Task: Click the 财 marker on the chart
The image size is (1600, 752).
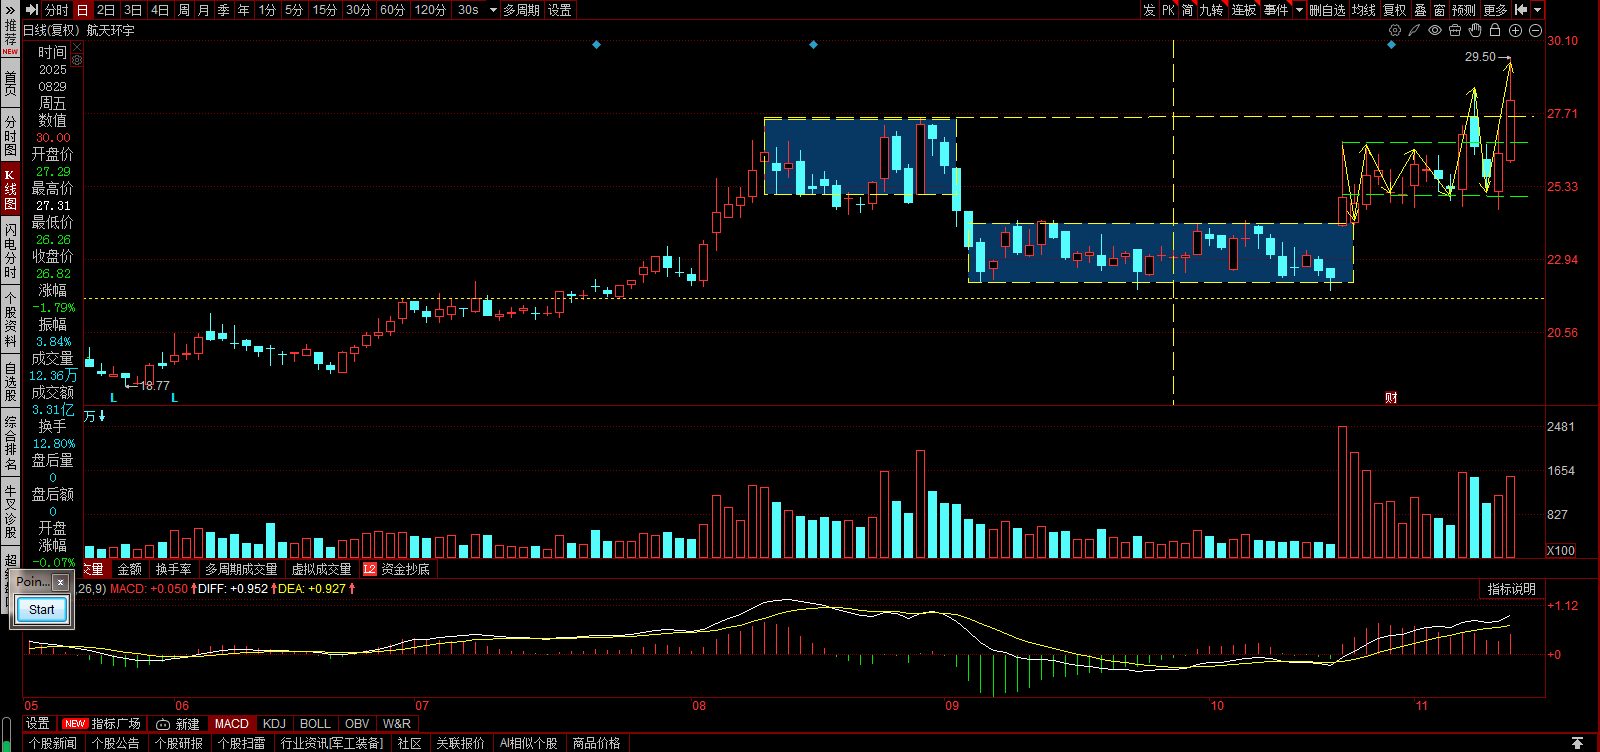Action: 1391,397
